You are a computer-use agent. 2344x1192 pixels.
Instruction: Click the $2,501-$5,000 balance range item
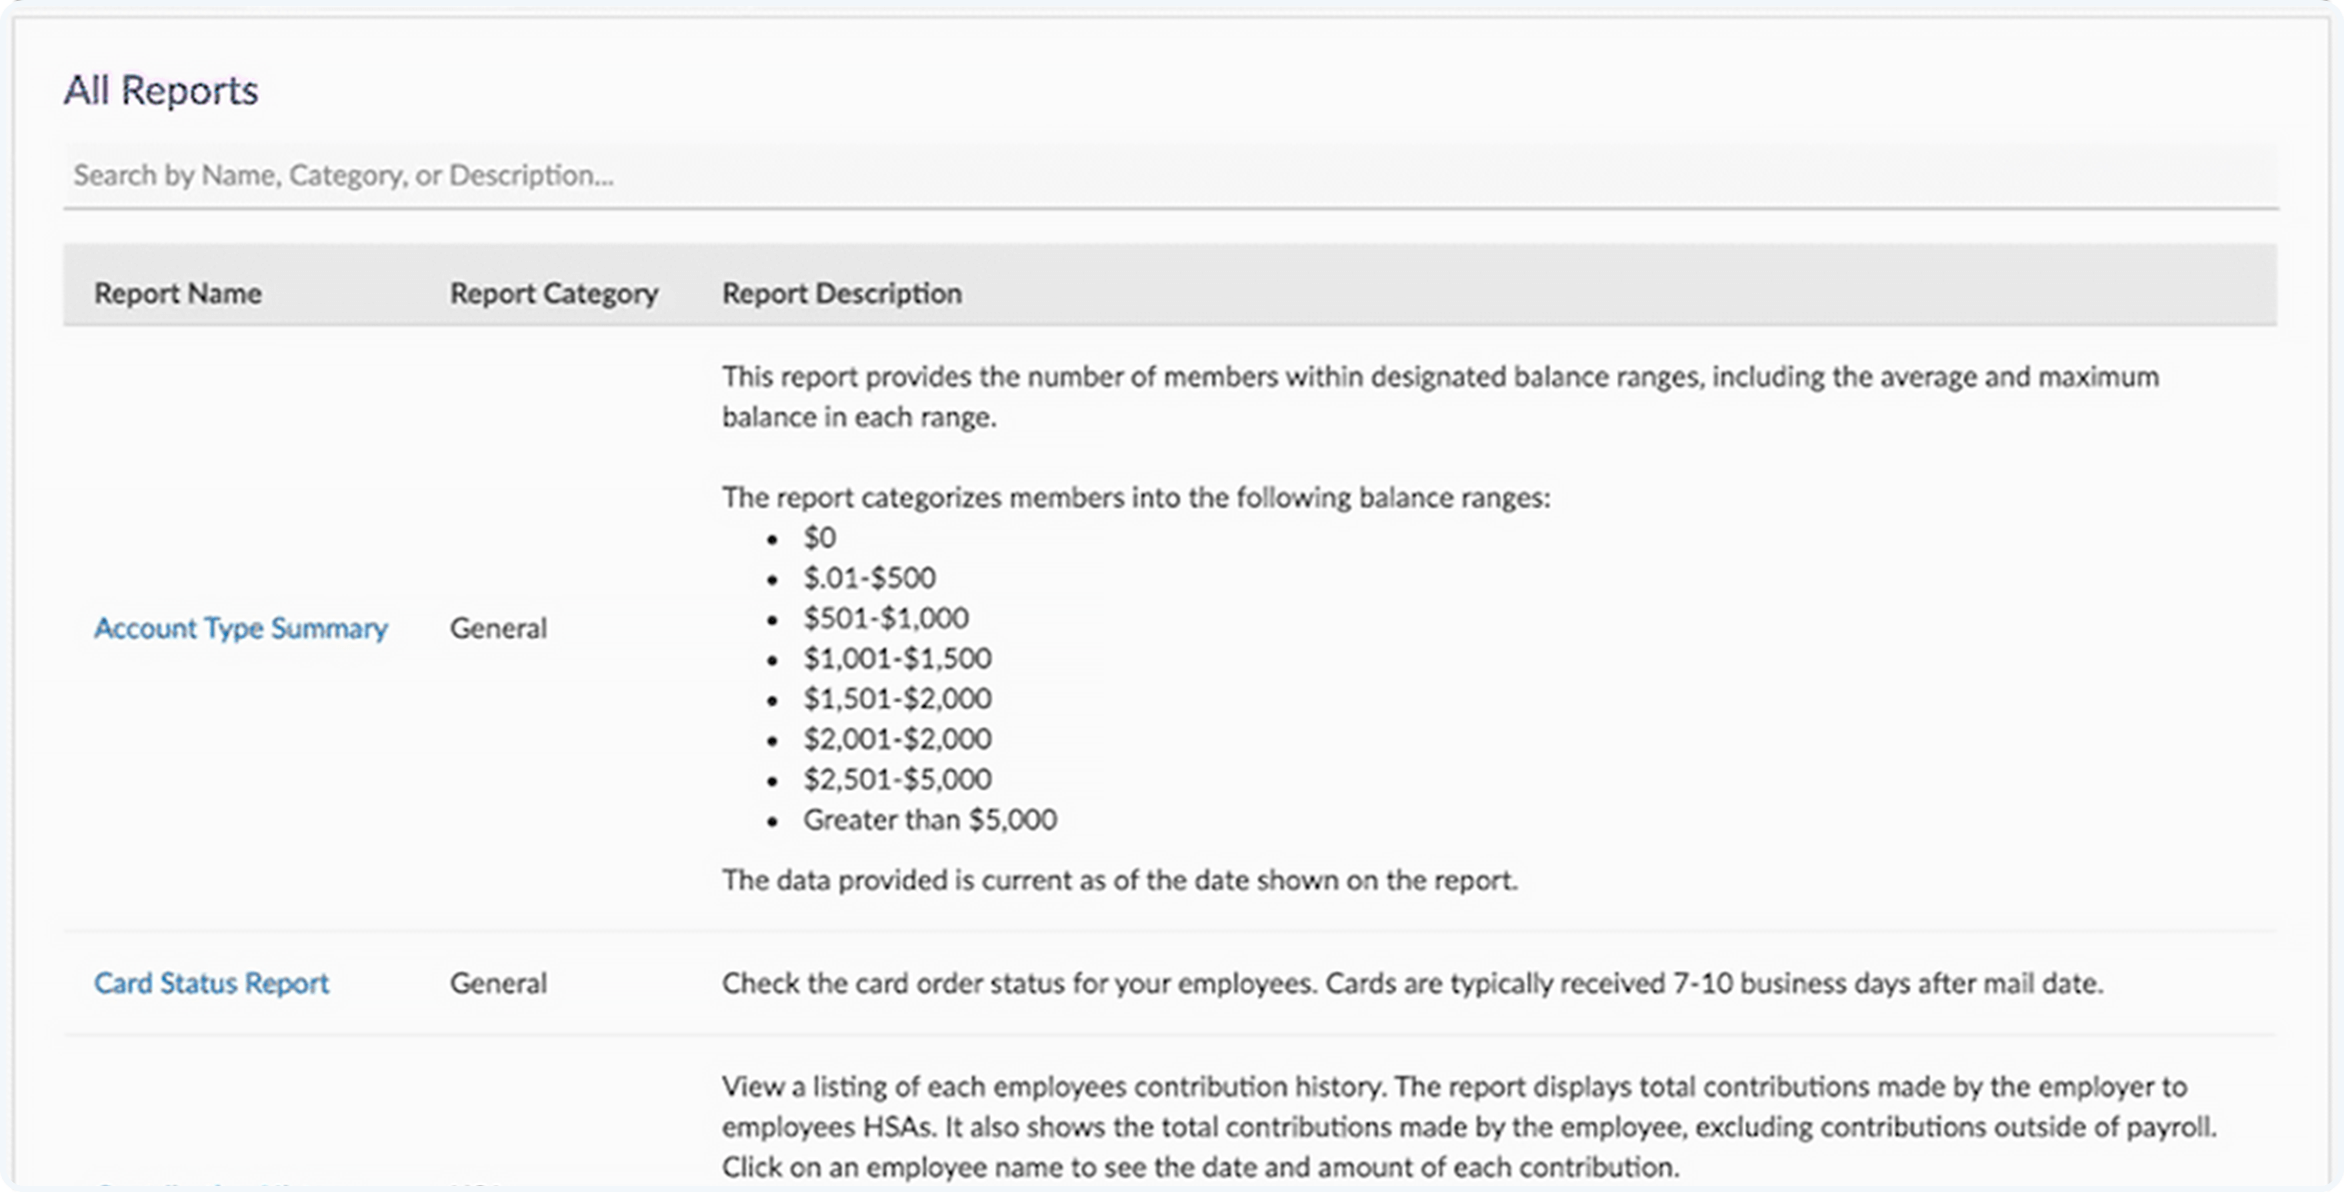coord(897,779)
